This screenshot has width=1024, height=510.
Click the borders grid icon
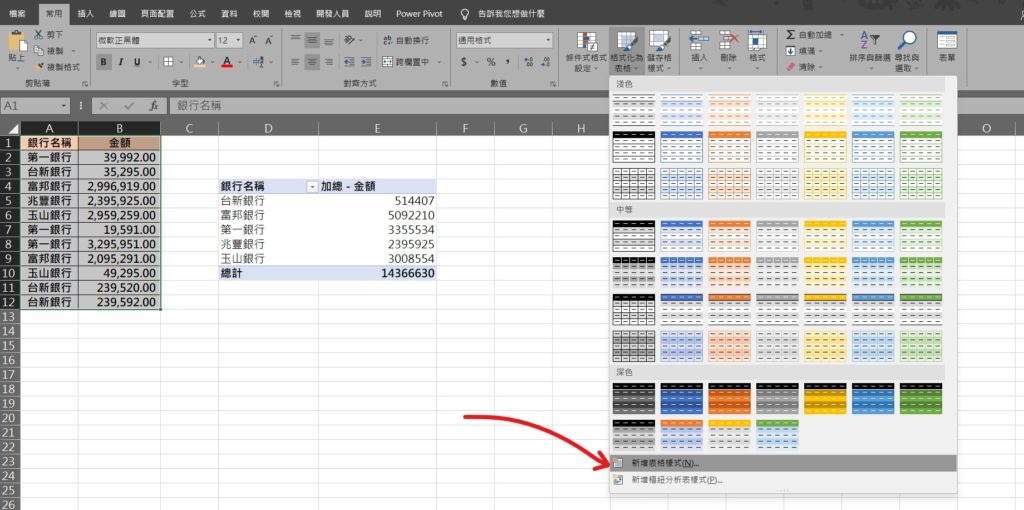[168, 62]
